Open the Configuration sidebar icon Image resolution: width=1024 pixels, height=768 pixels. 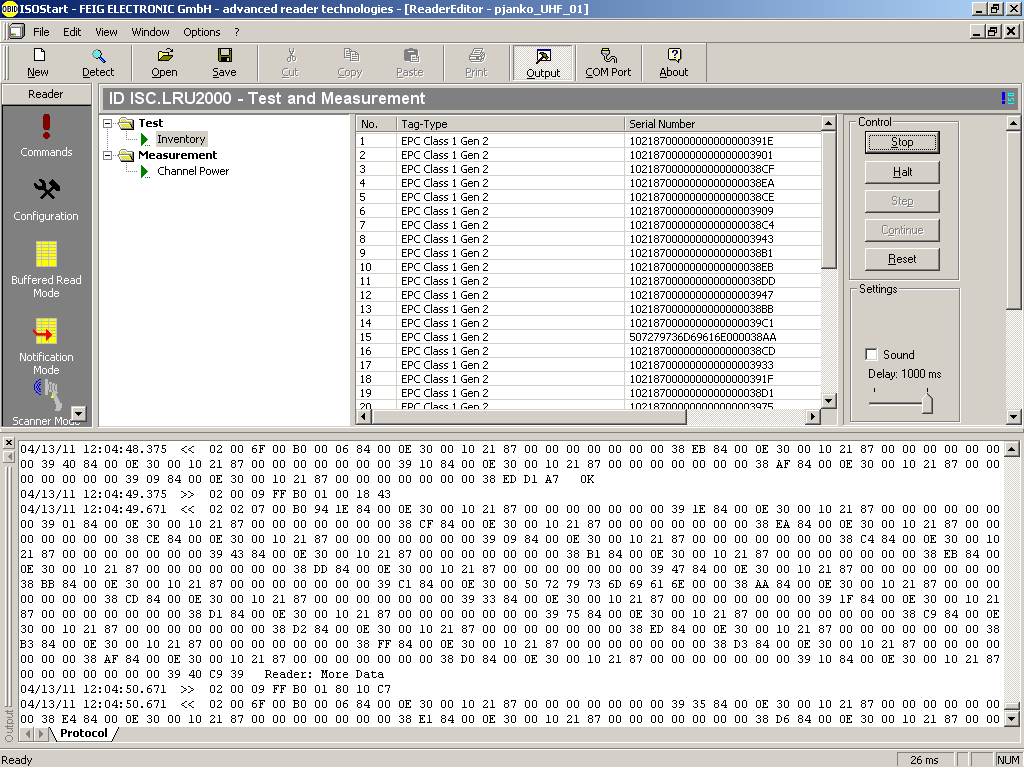tap(46, 189)
